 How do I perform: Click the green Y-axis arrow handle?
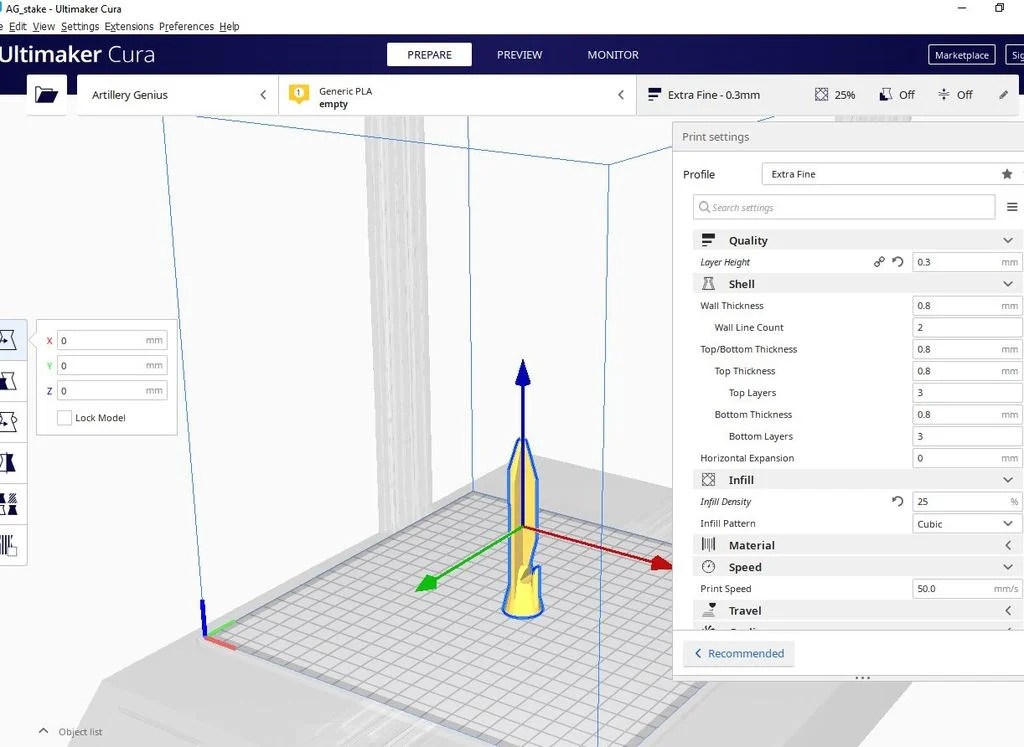427,582
